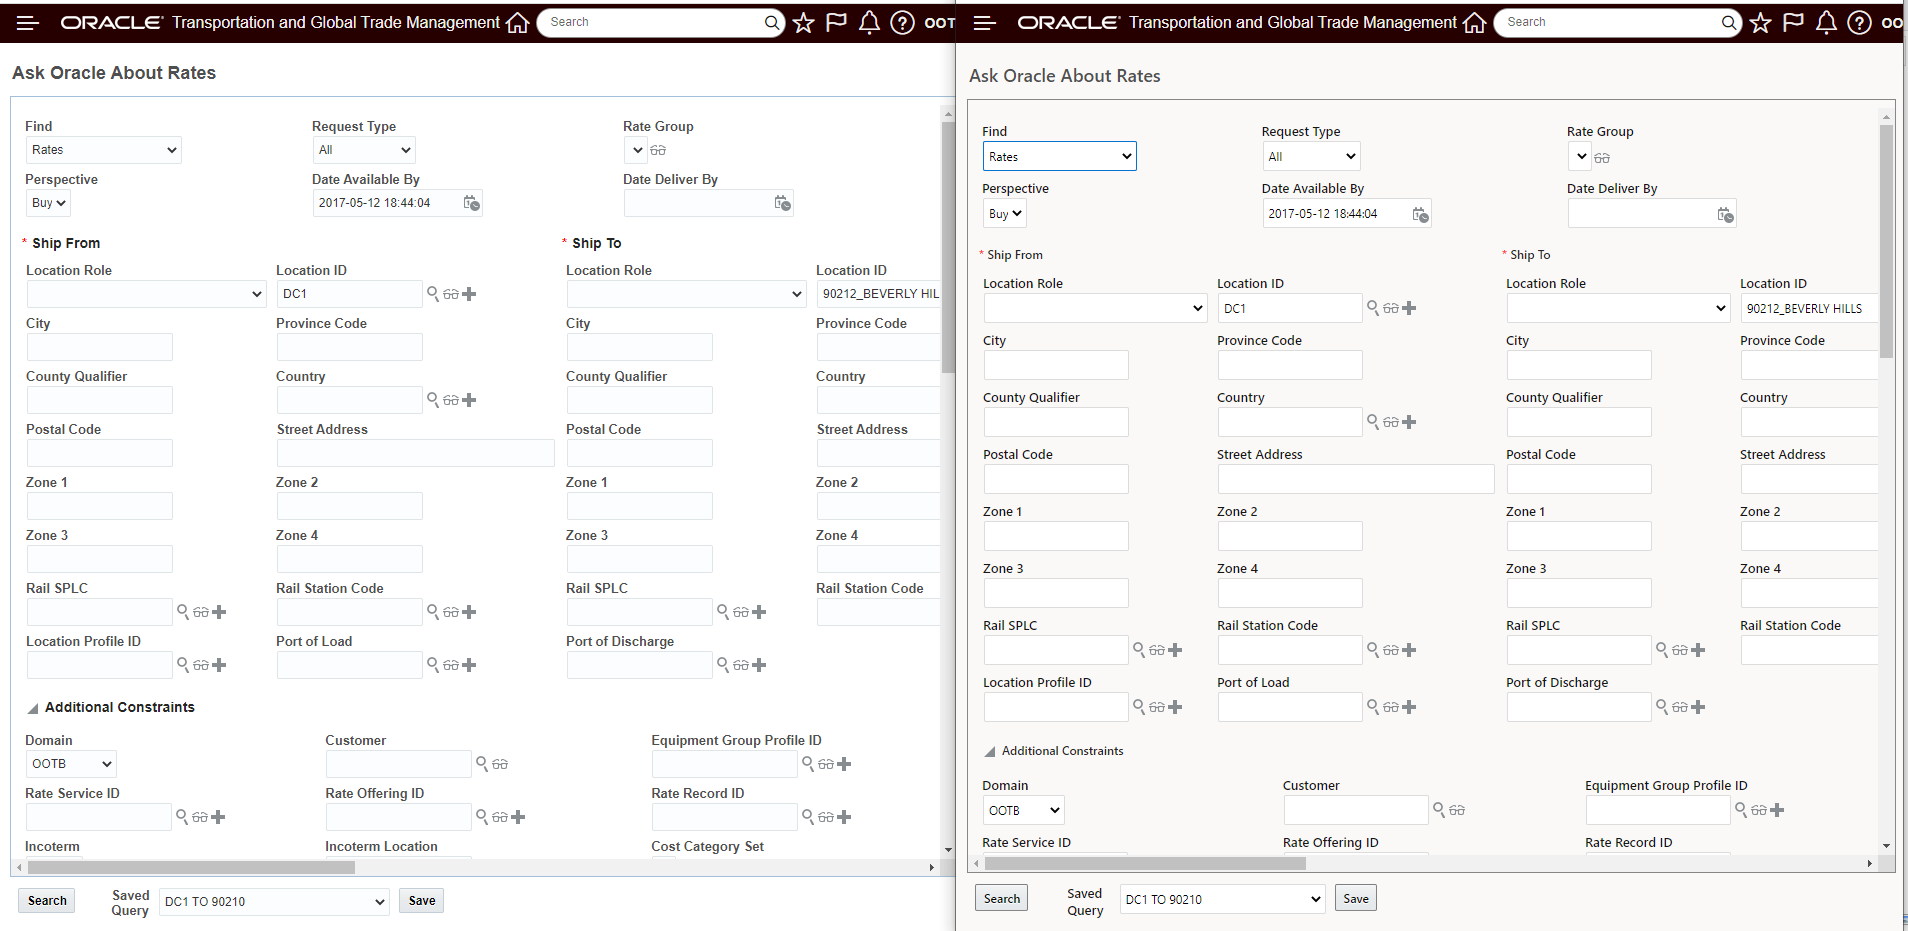Open notifications bell in right window
The height and width of the screenshot is (931, 1908).
coord(1827,22)
